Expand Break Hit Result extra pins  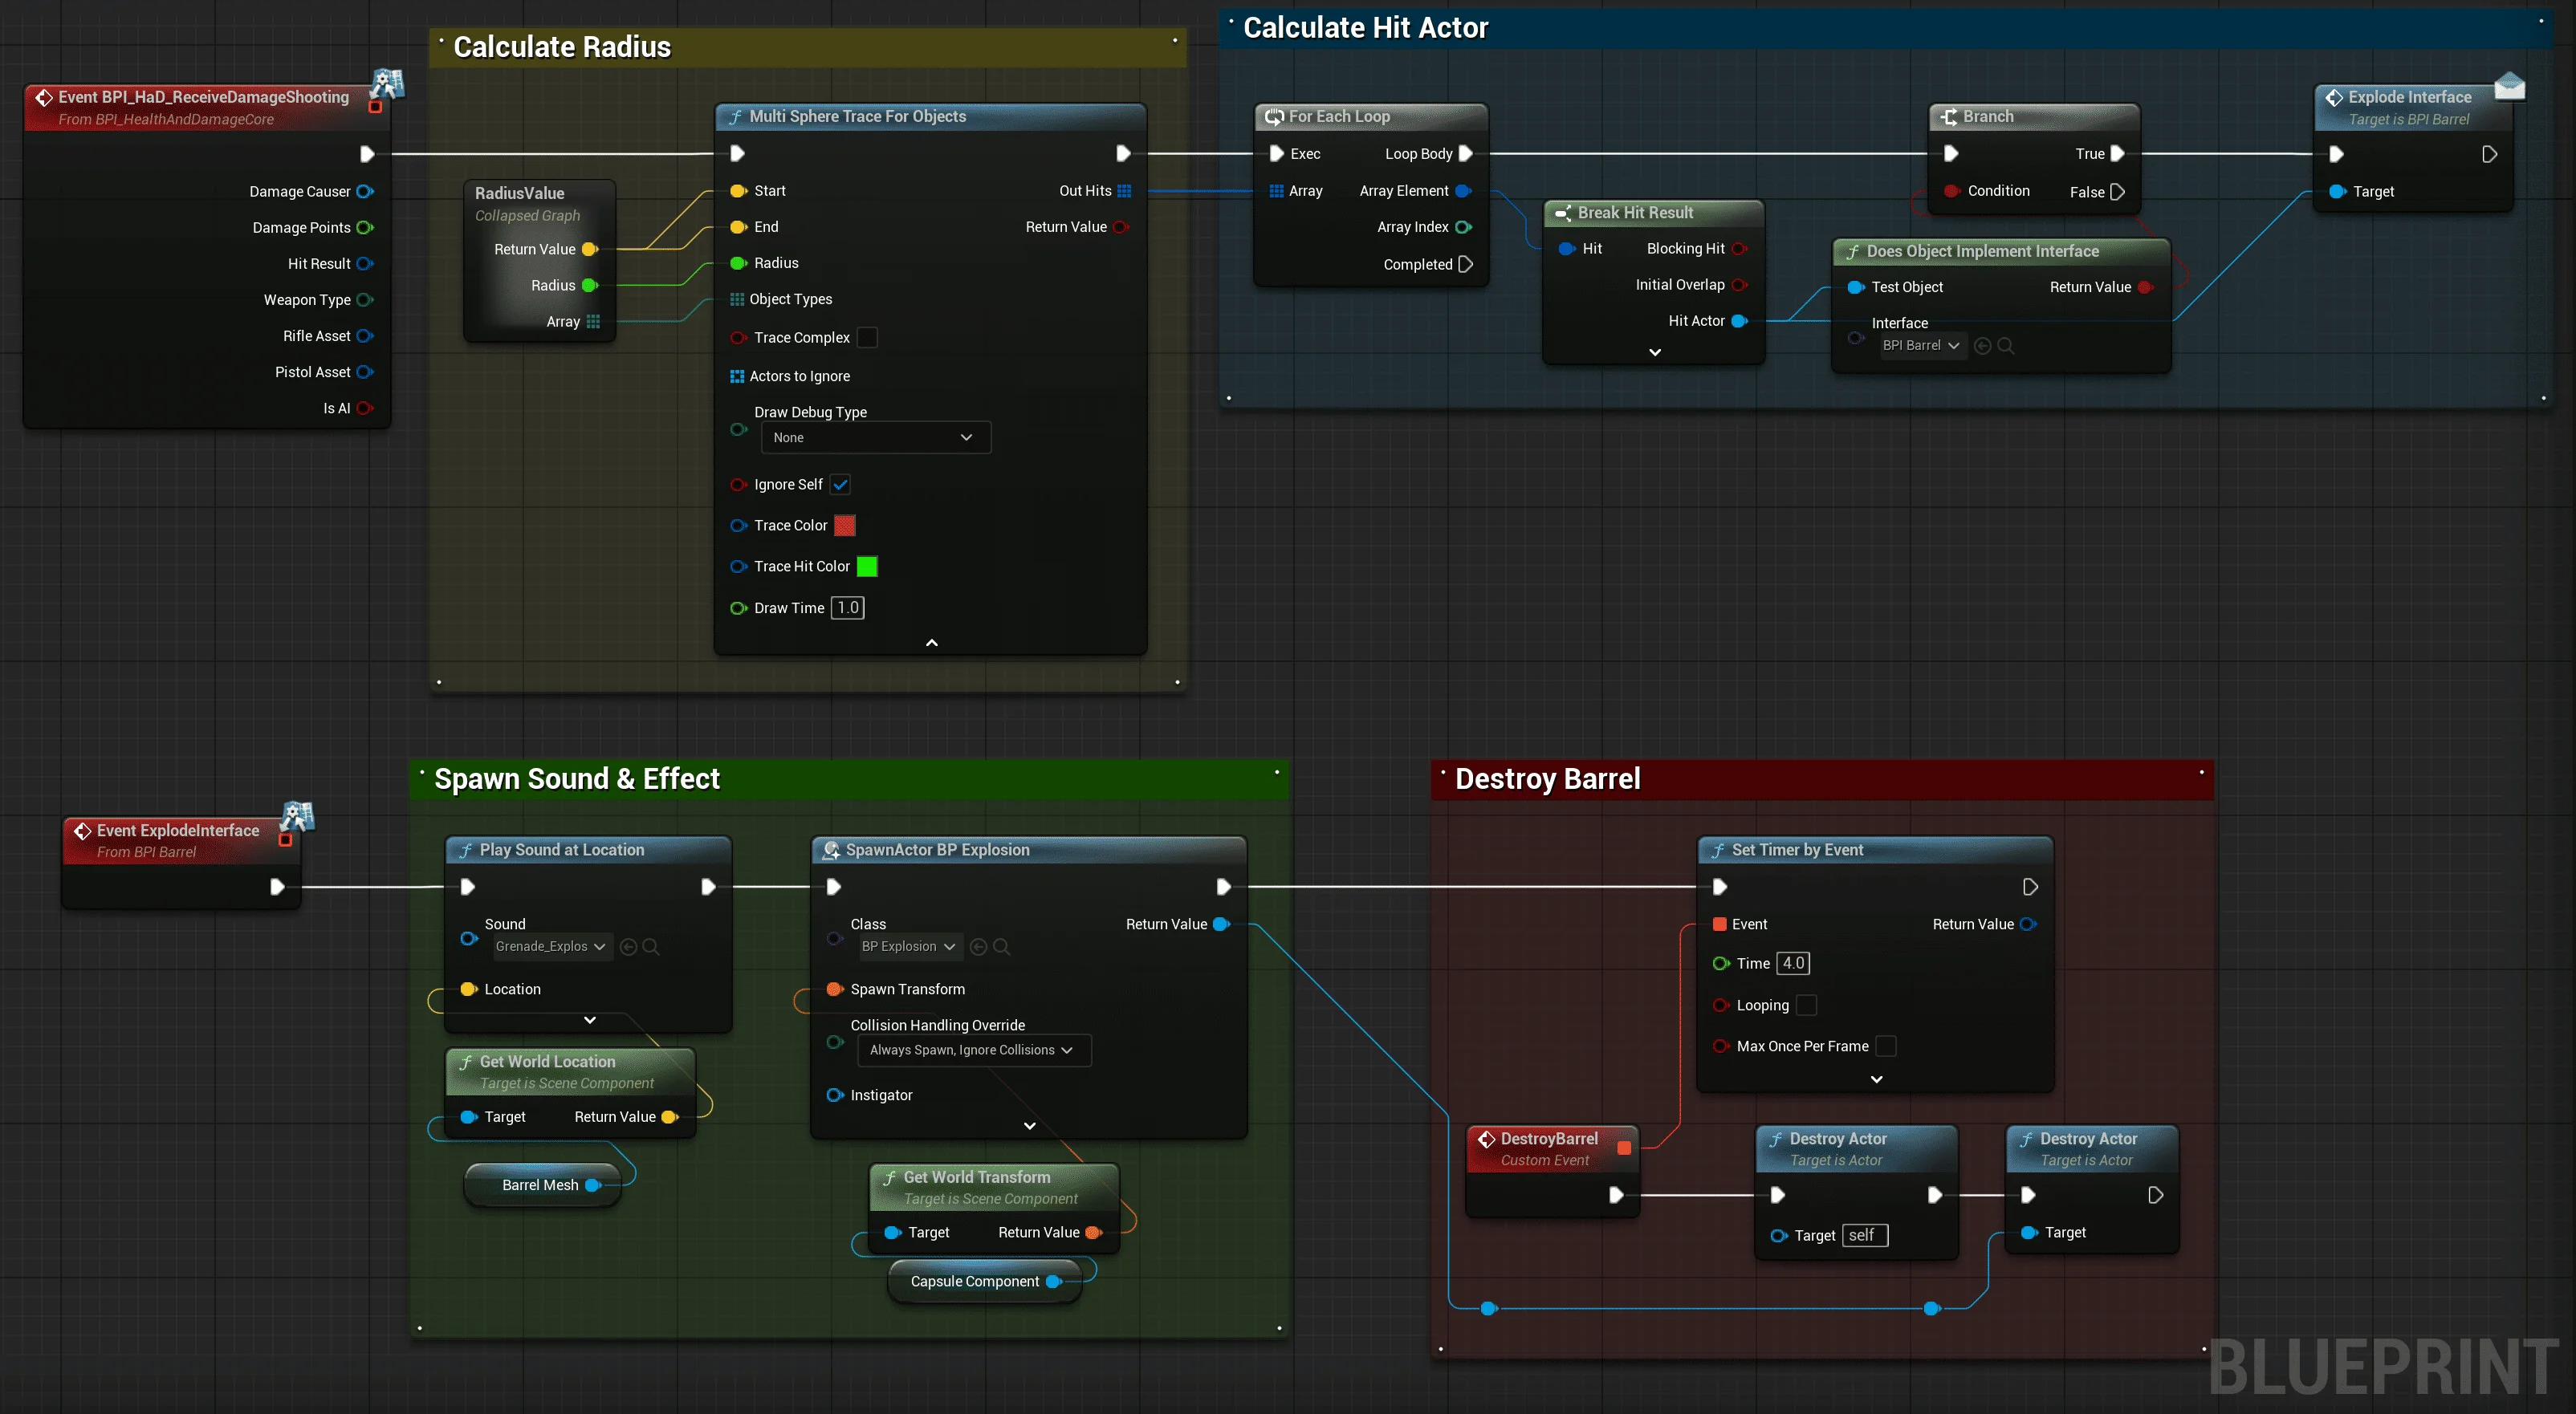1655,352
